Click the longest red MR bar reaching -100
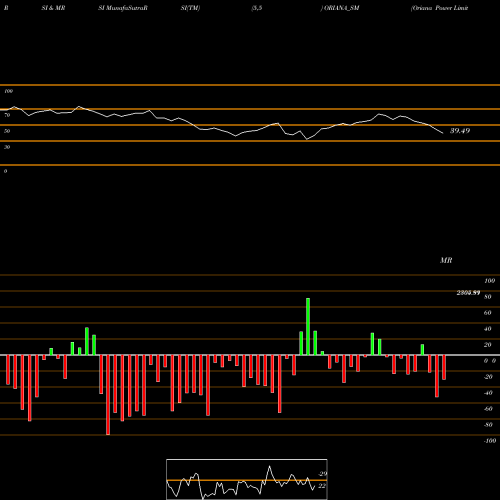 [108, 395]
